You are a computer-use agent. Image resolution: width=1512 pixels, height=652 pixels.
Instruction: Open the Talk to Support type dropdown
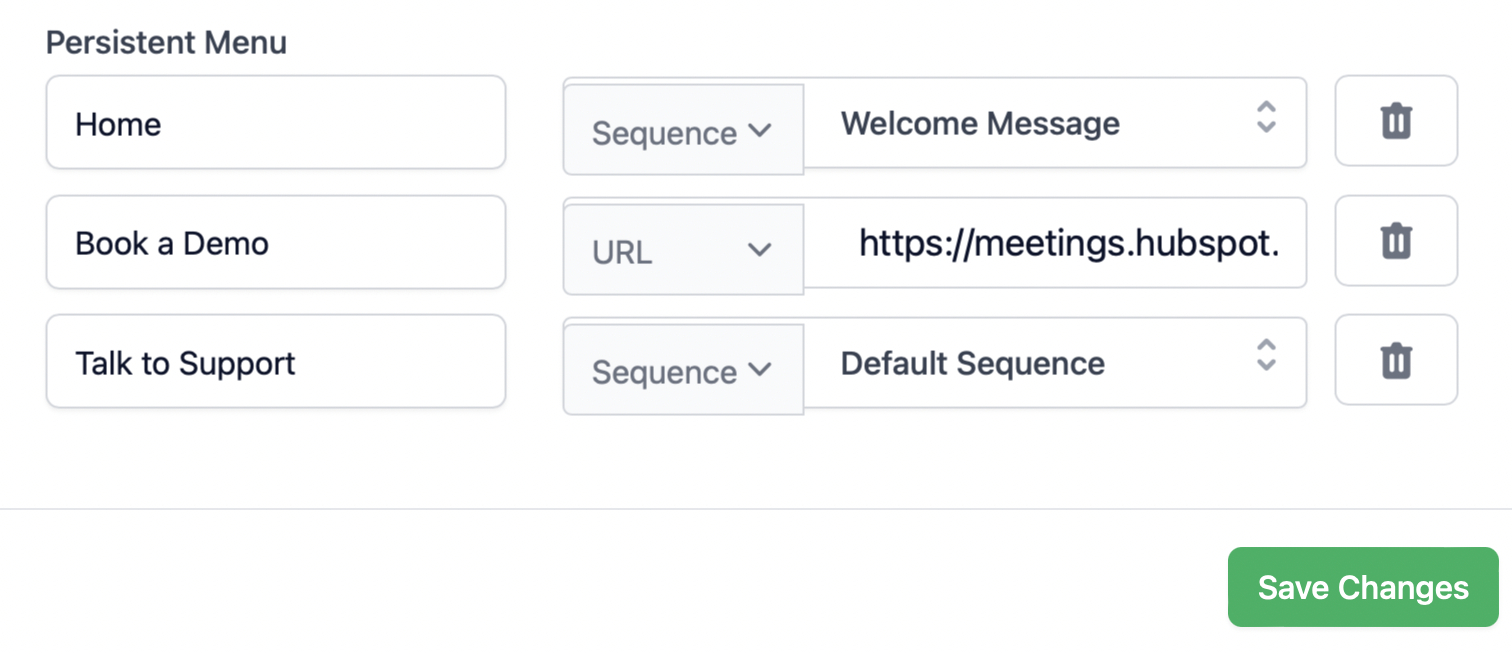pos(683,370)
